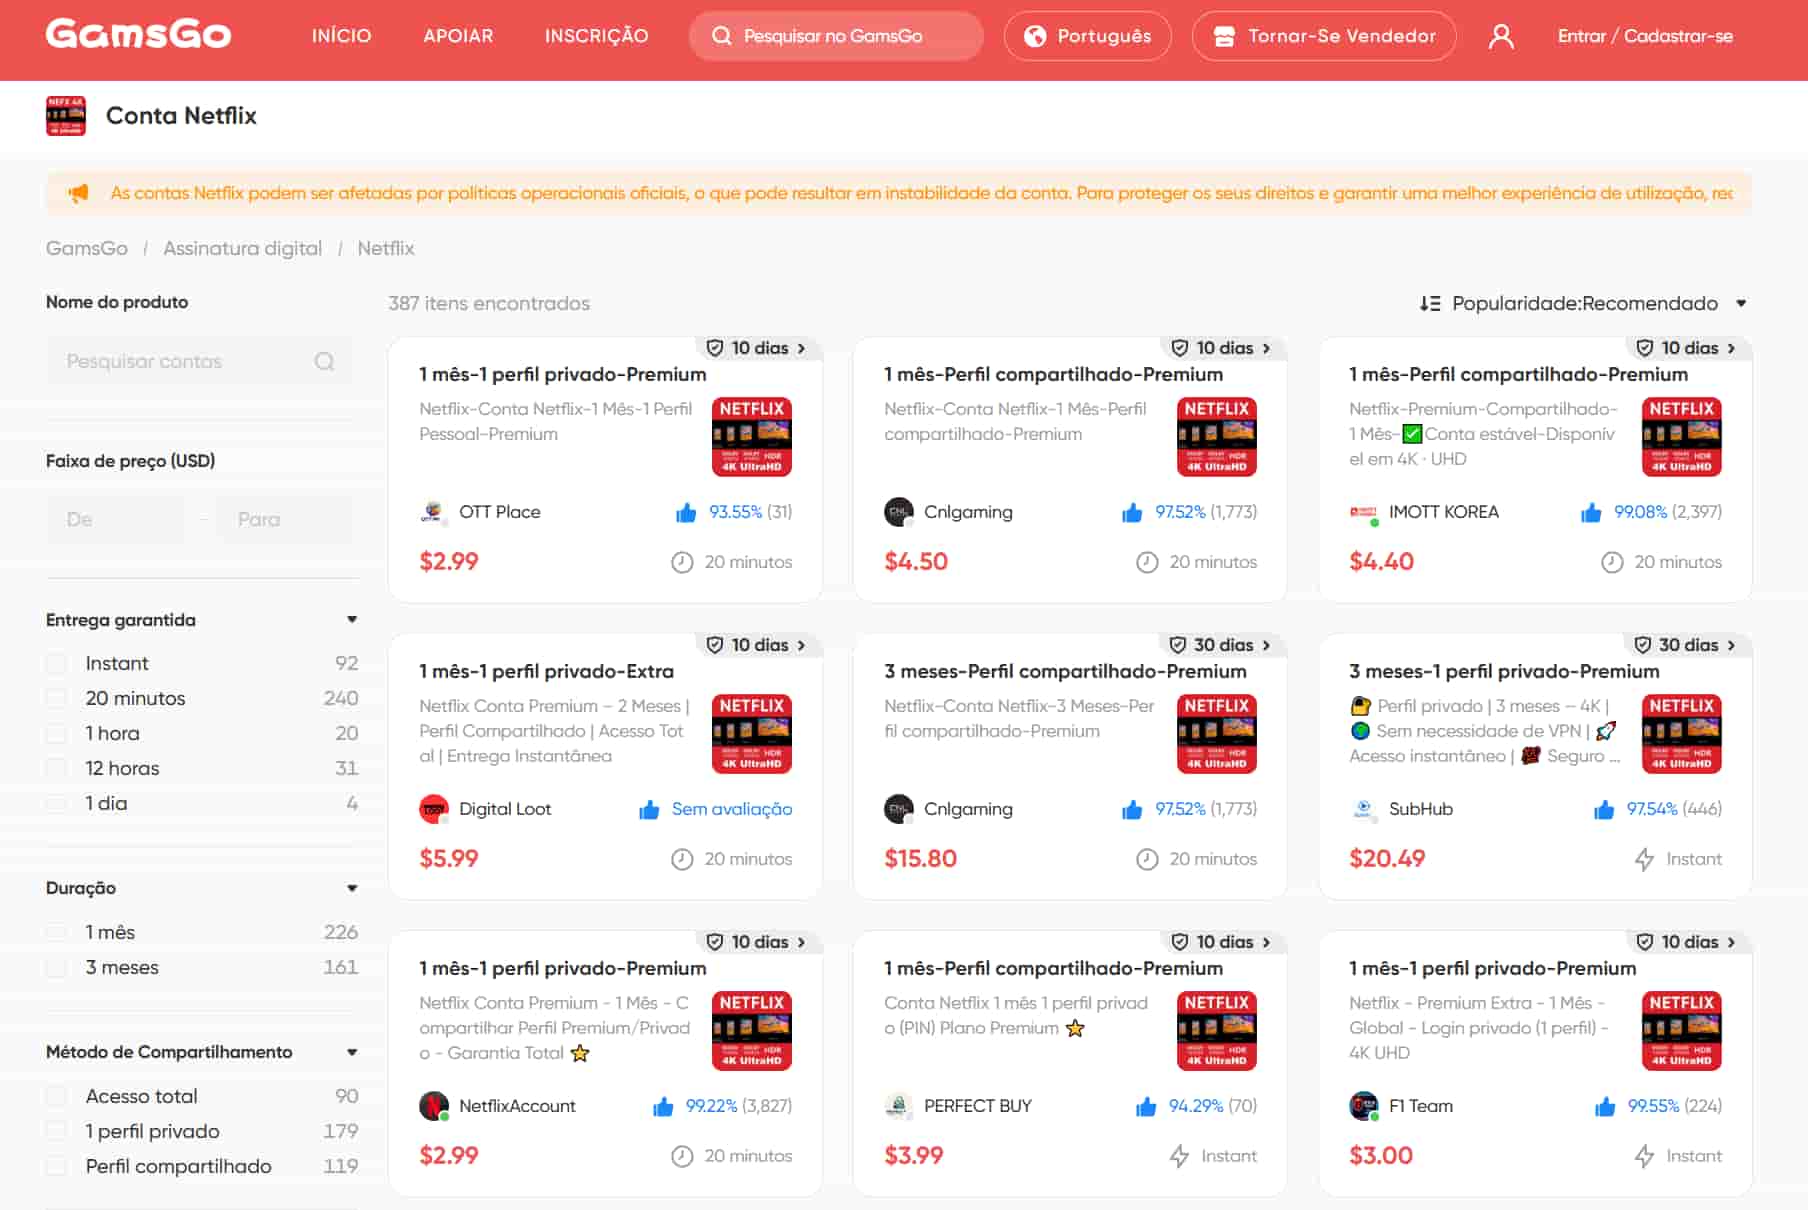Click the search magnifier in Pesquisar contas
This screenshot has height=1210, width=1808.
tap(324, 361)
